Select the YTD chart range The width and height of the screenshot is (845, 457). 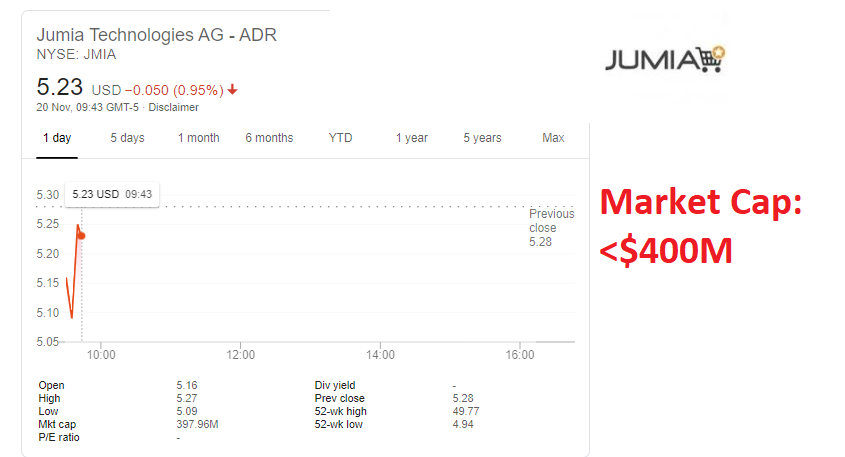coord(340,138)
